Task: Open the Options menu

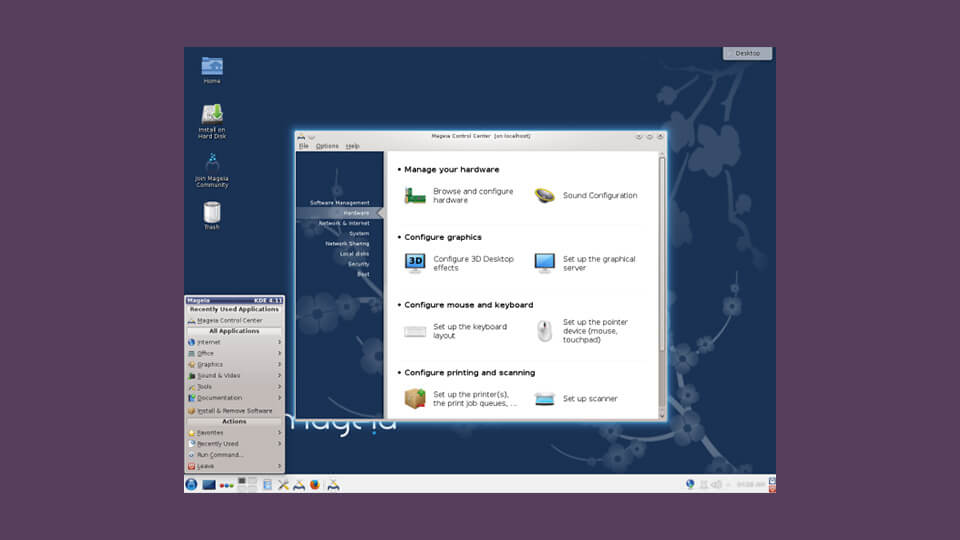Action: click(x=327, y=146)
